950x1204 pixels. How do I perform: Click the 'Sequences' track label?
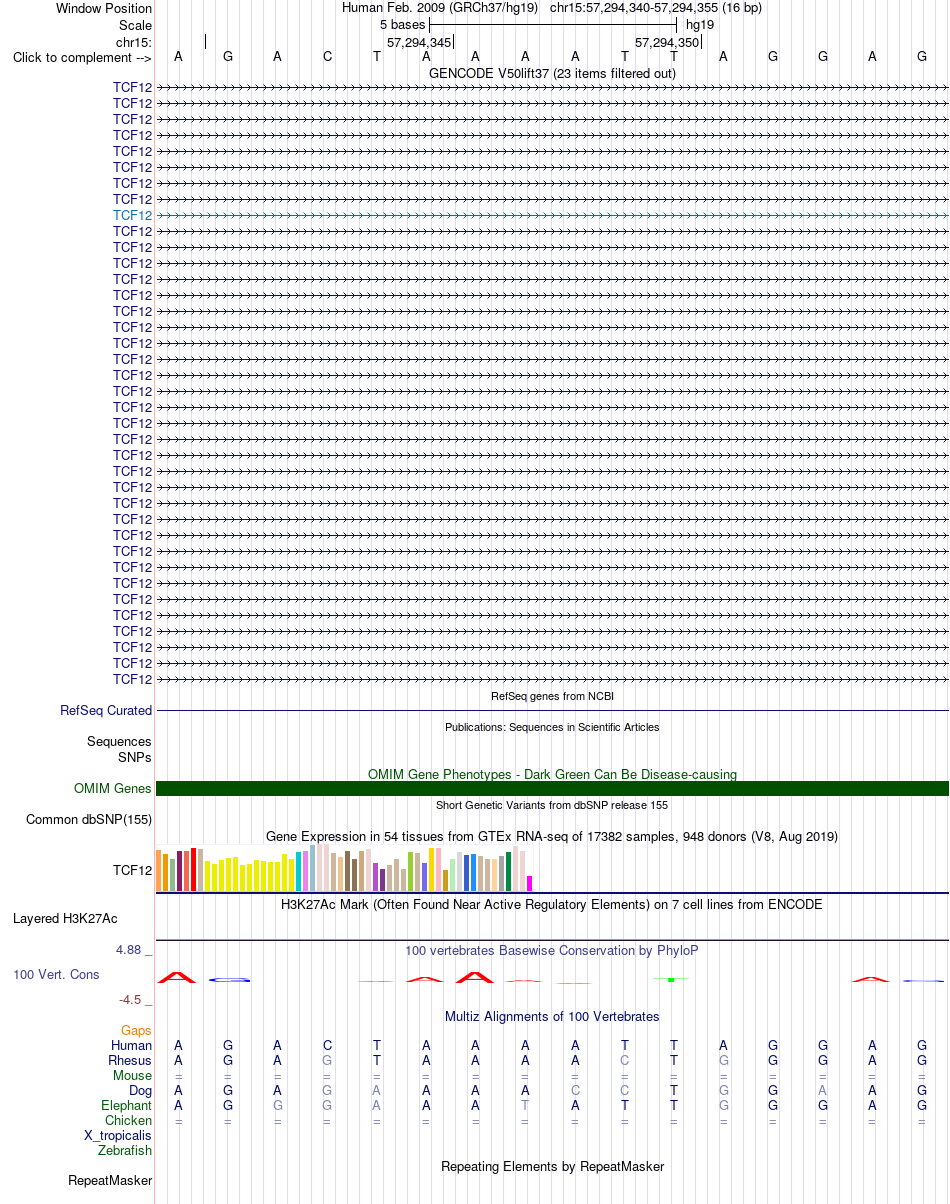pos(119,741)
